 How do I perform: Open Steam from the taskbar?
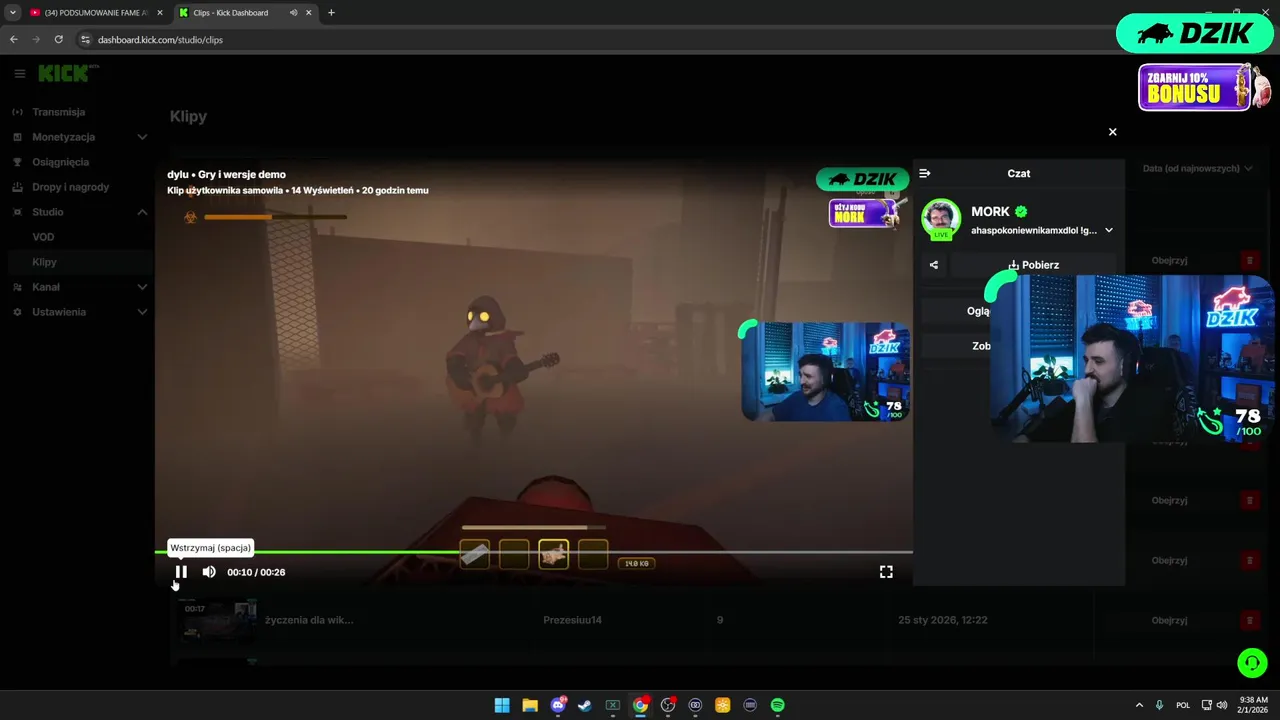[585, 705]
